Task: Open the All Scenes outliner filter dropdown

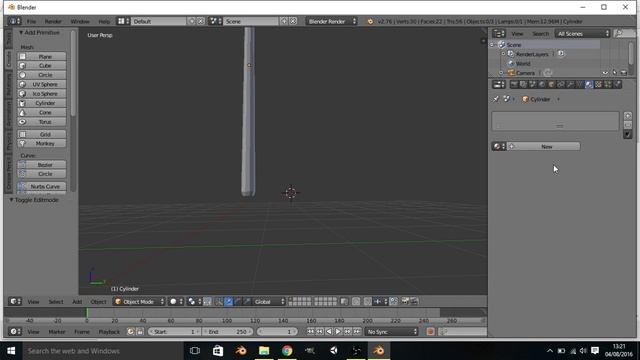Action: 582,33
